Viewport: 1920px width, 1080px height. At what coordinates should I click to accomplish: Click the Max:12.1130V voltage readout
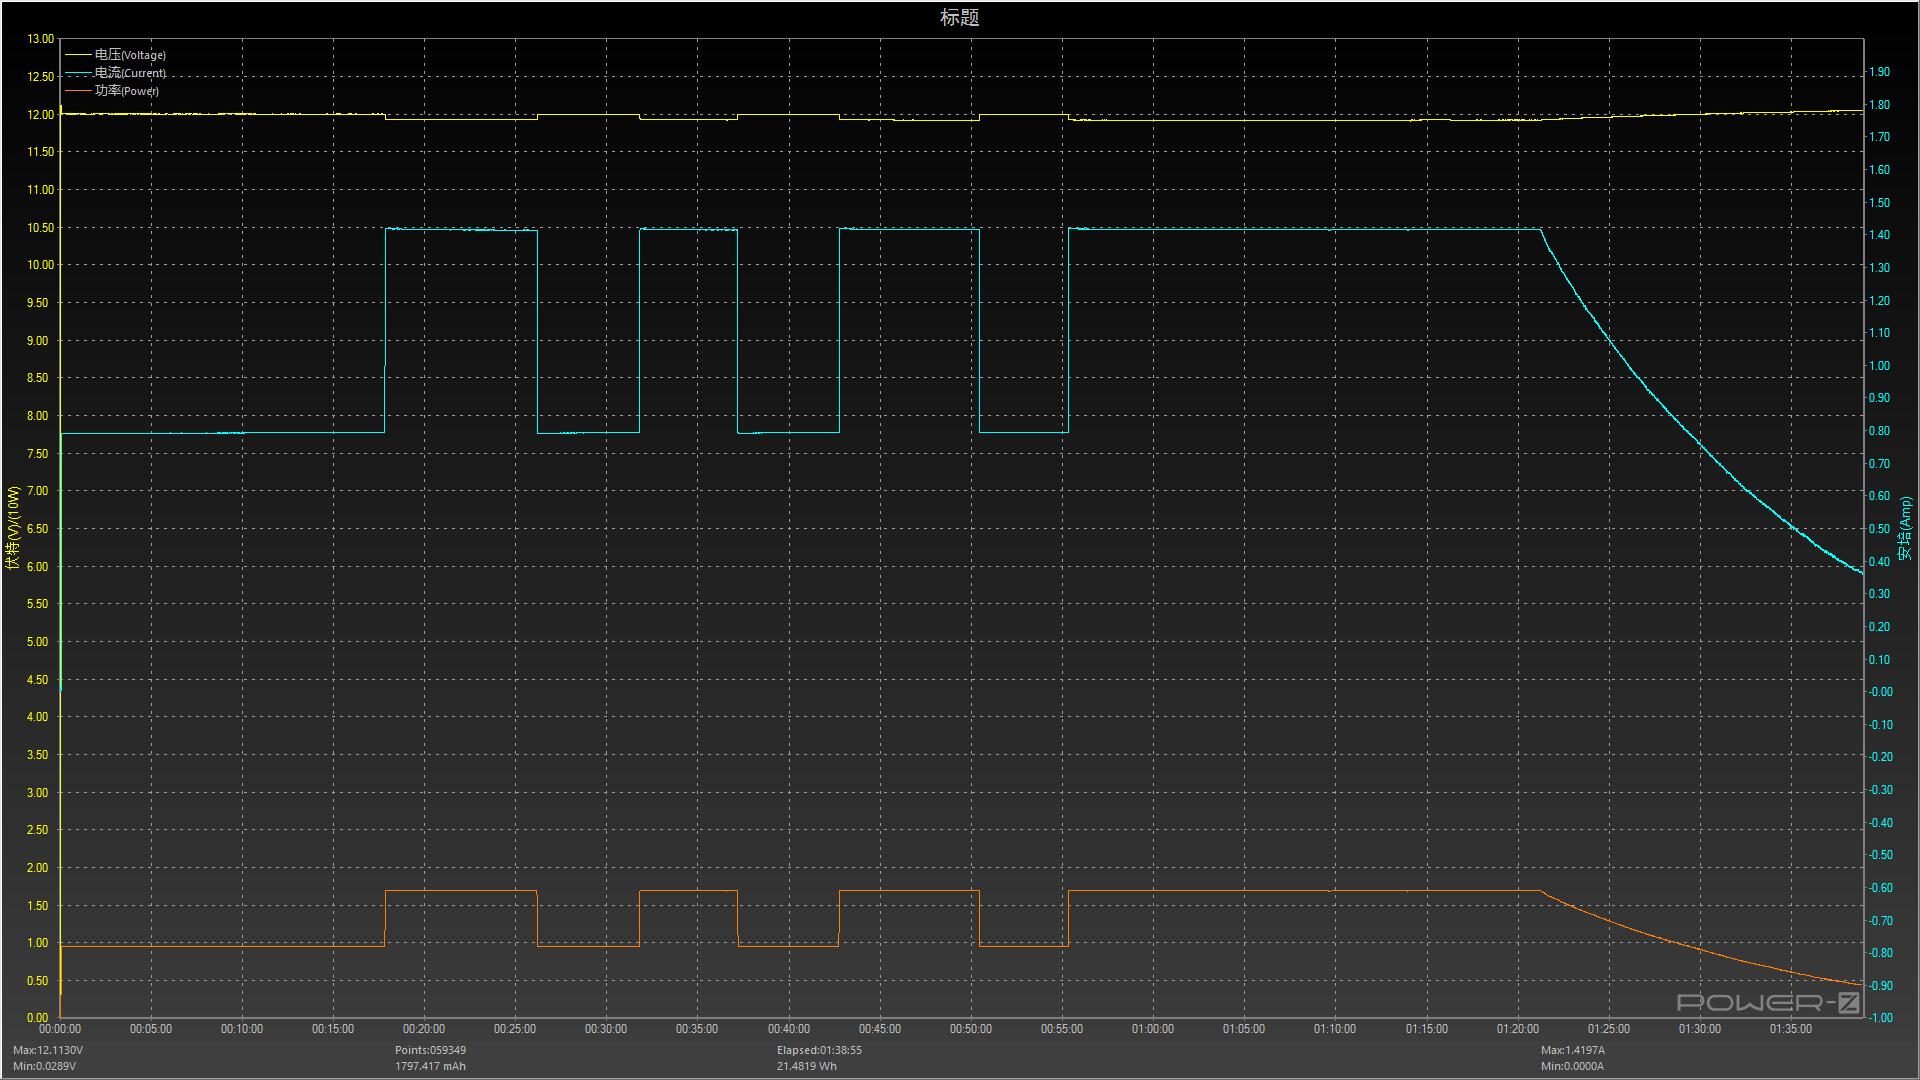pyautogui.click(x=48, y=1050)
